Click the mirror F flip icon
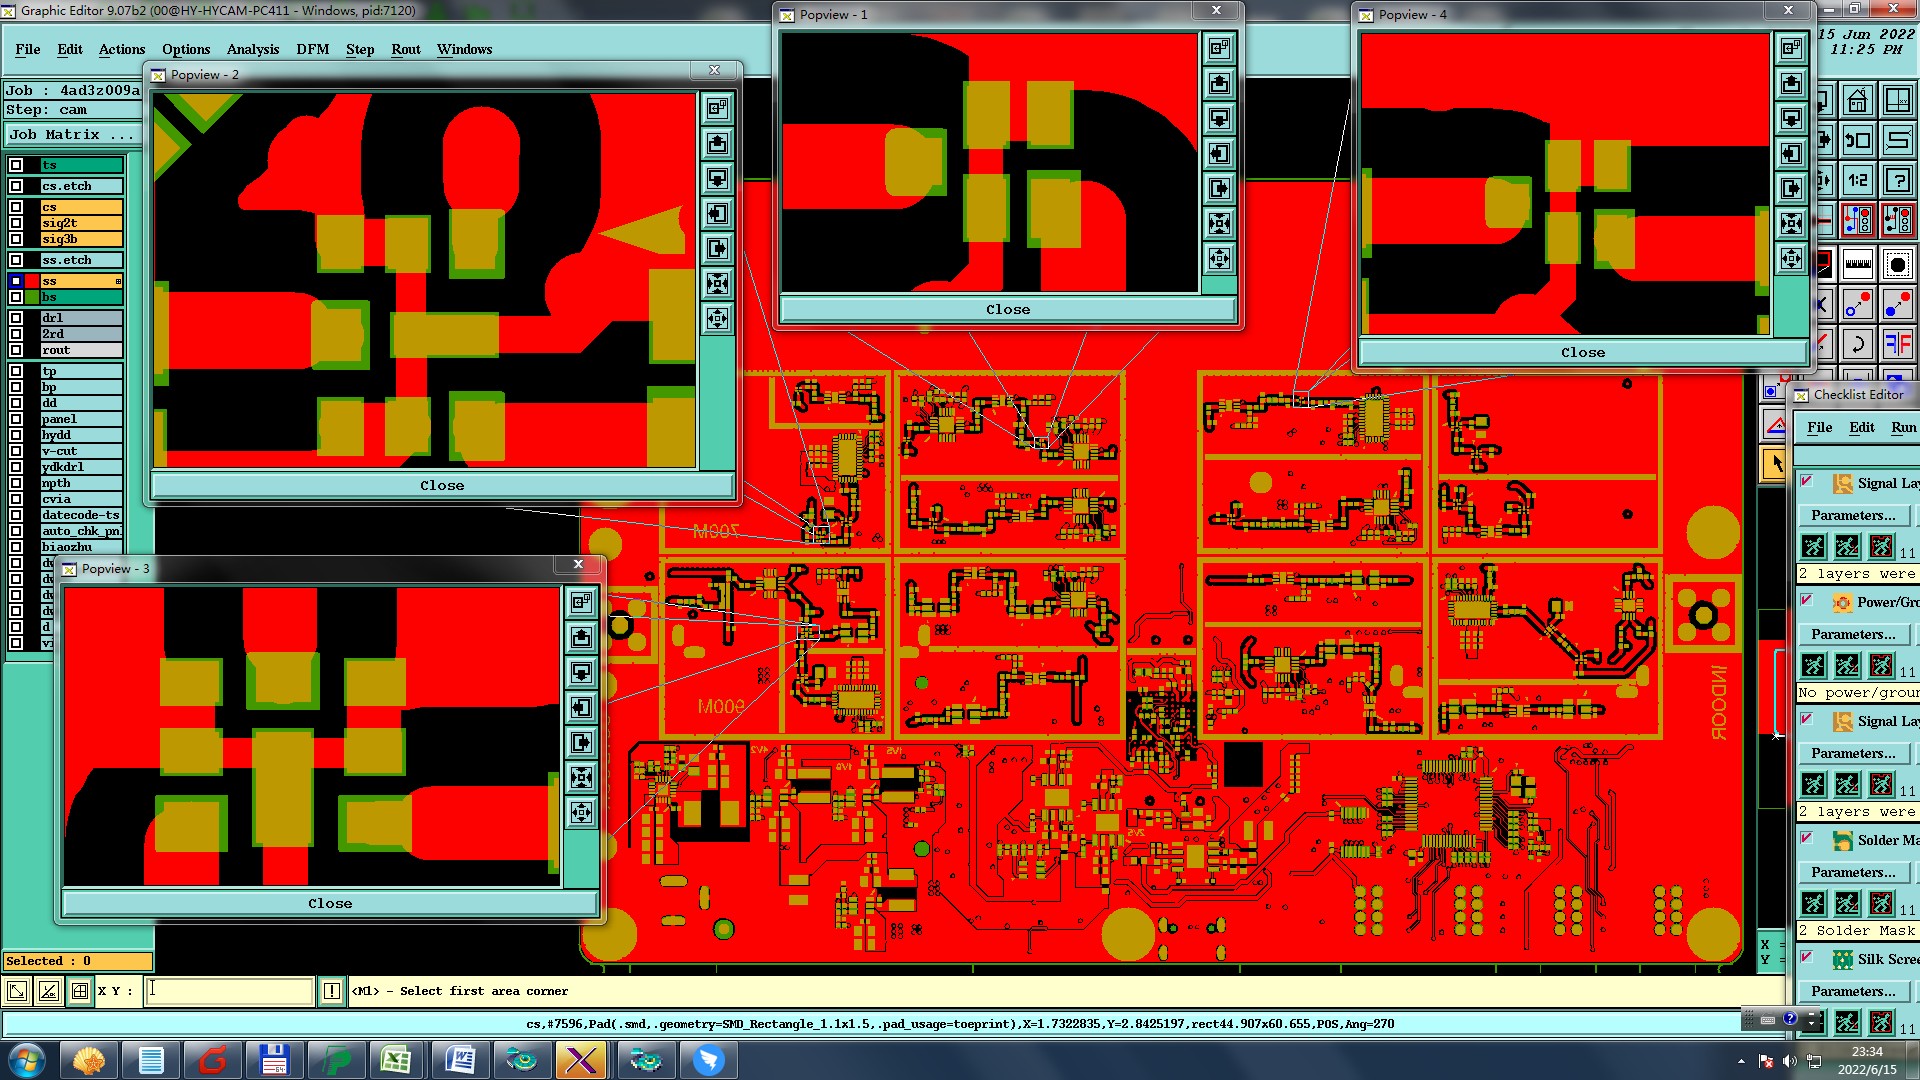The width and height of the screenshot is (1920, 1080). pyautogui.click(x=1897, y=344)
